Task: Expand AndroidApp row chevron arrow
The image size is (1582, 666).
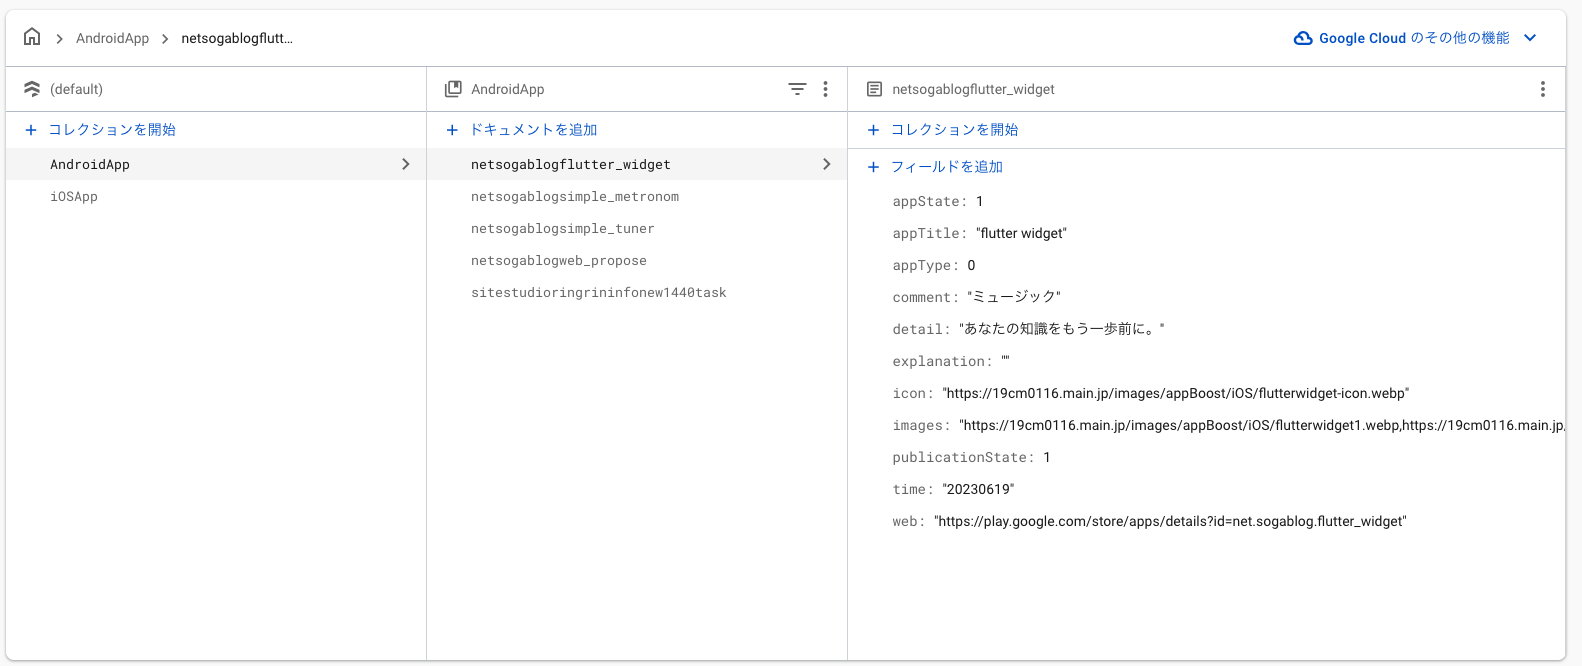Action: pyautogui.click(x=405, y=164)
